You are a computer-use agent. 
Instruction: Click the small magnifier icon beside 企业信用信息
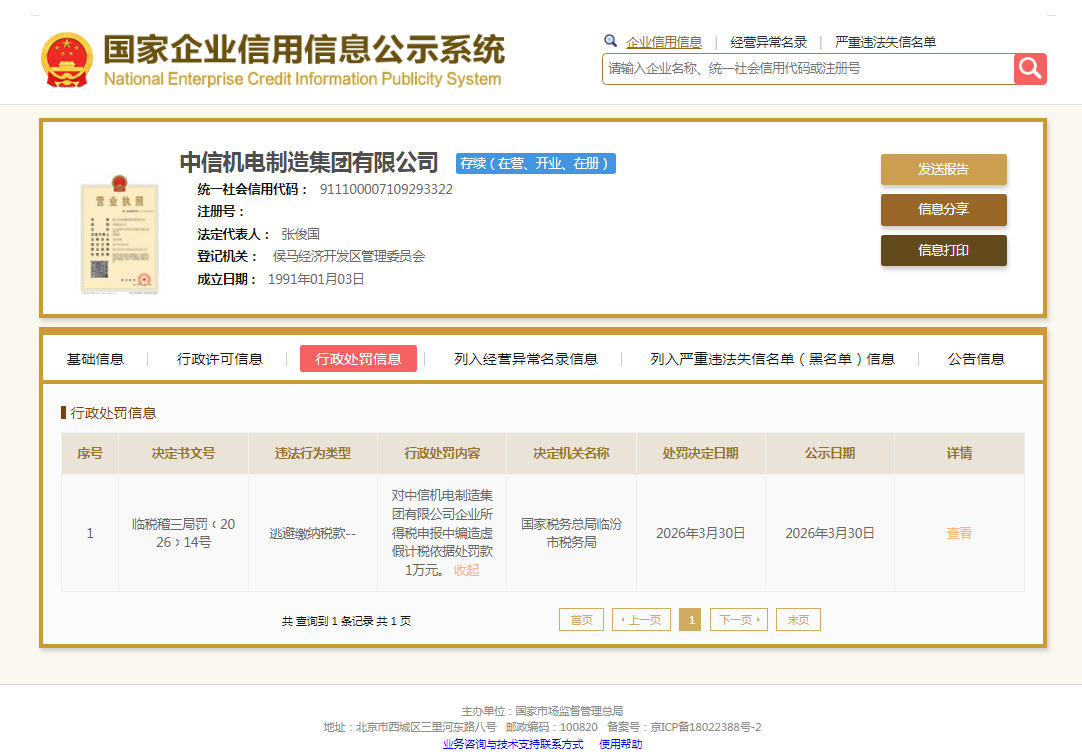click(611, 41)
